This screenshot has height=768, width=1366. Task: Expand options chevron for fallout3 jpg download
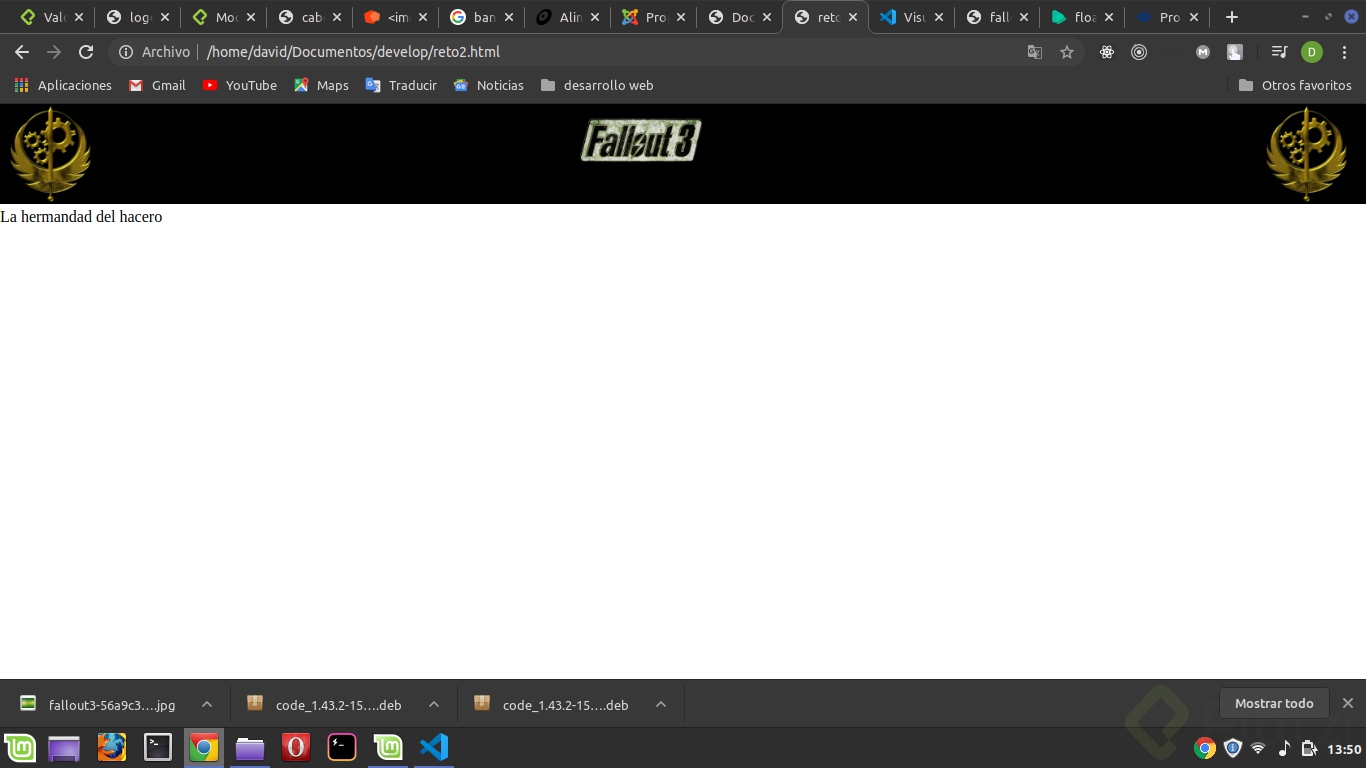pyautogui.click(x=207, y=704)
